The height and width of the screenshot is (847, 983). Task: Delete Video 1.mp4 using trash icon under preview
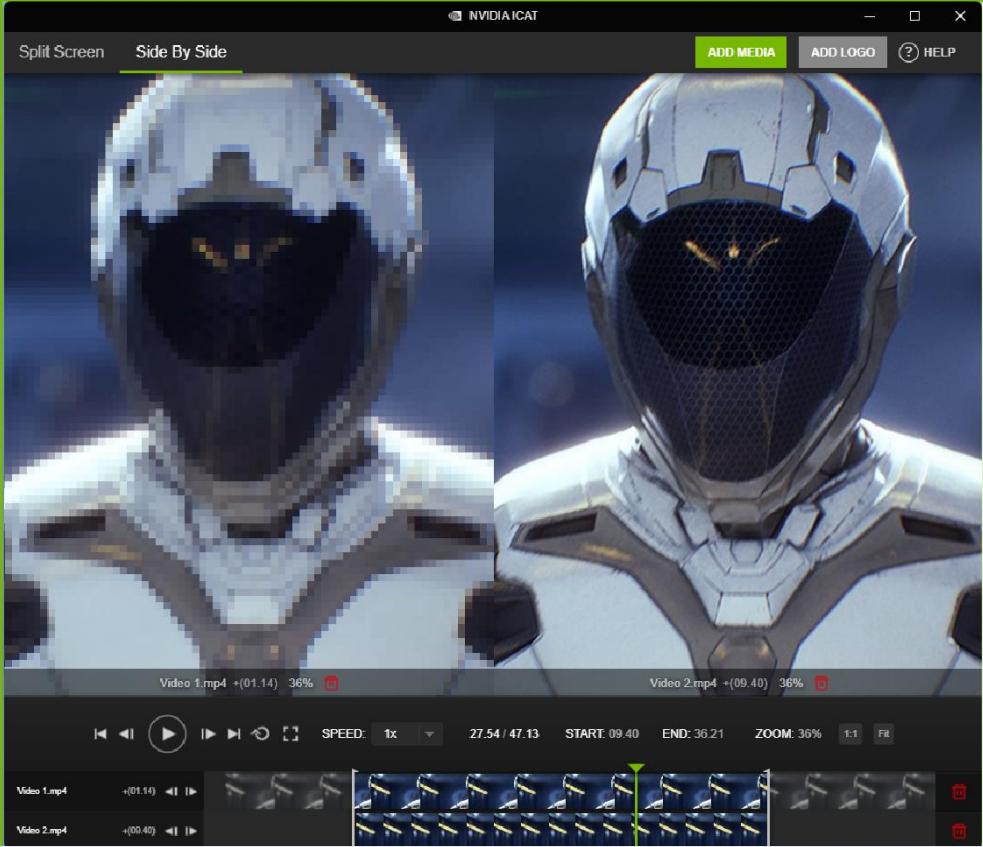point(332,683)
